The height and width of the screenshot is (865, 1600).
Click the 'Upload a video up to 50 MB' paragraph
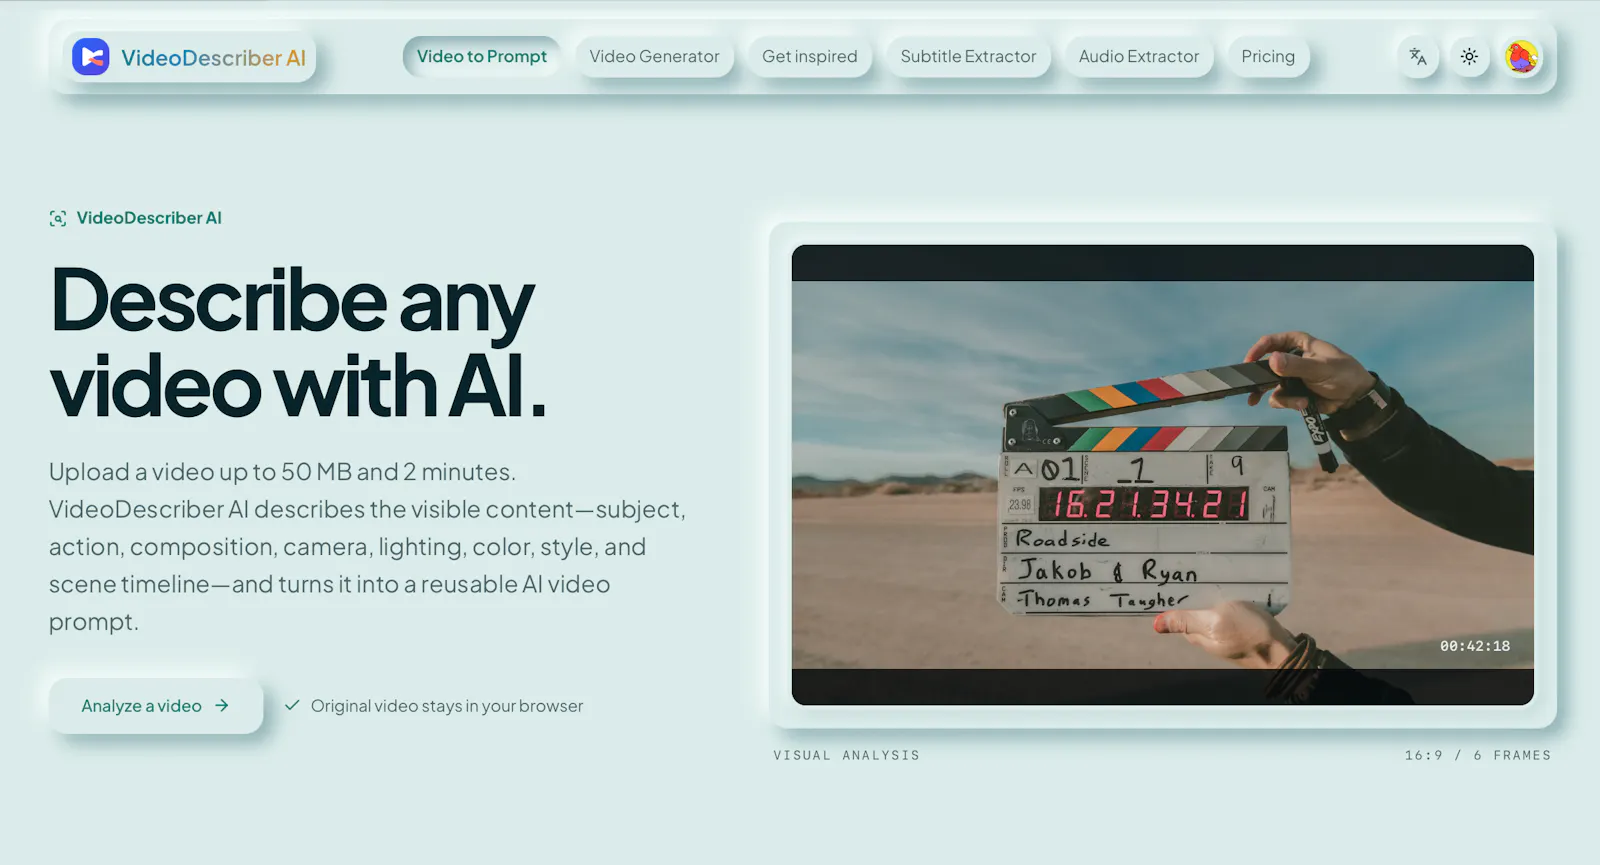tap(368, 547)
